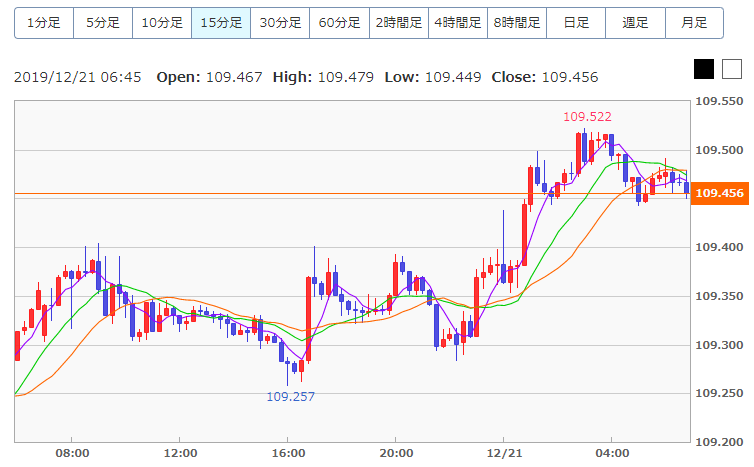Apply the black theme swatch
Viewport: 754px width, 467px height.
[704, 69]
